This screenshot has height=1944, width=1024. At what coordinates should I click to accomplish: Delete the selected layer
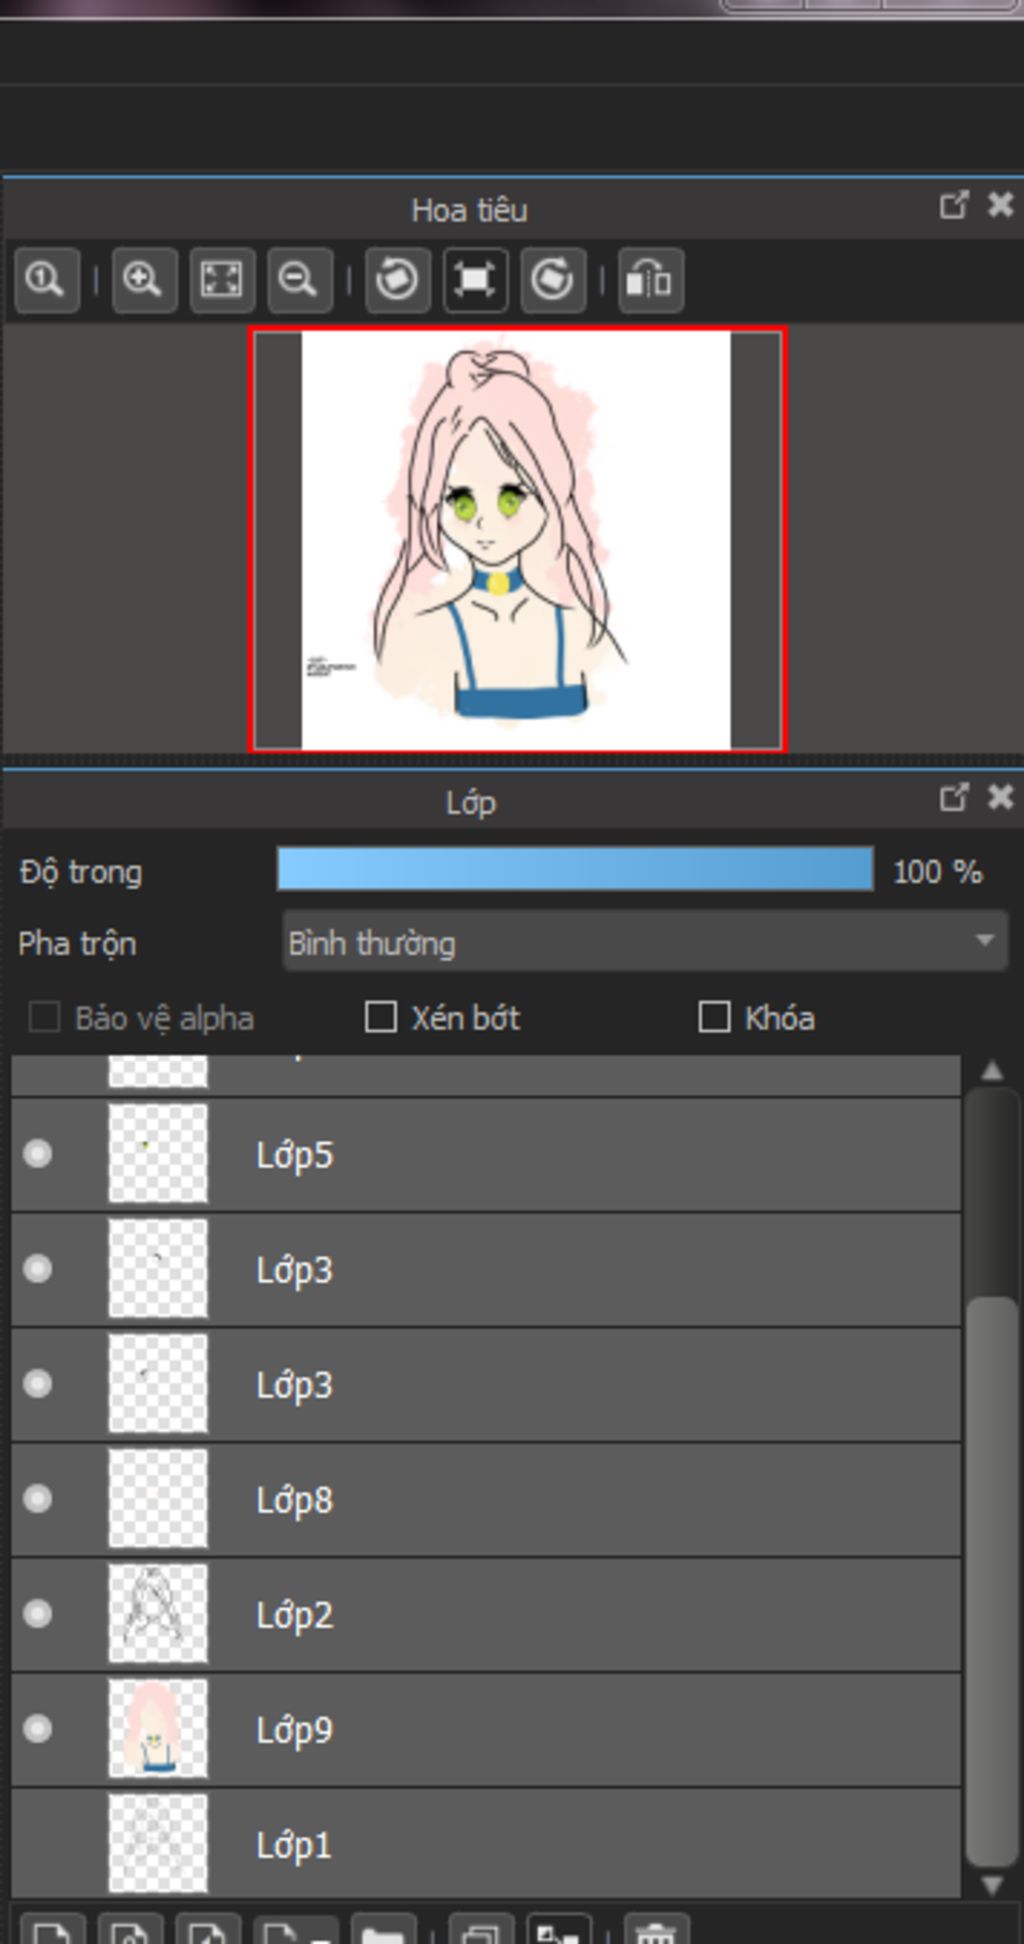click(656, 1930)
